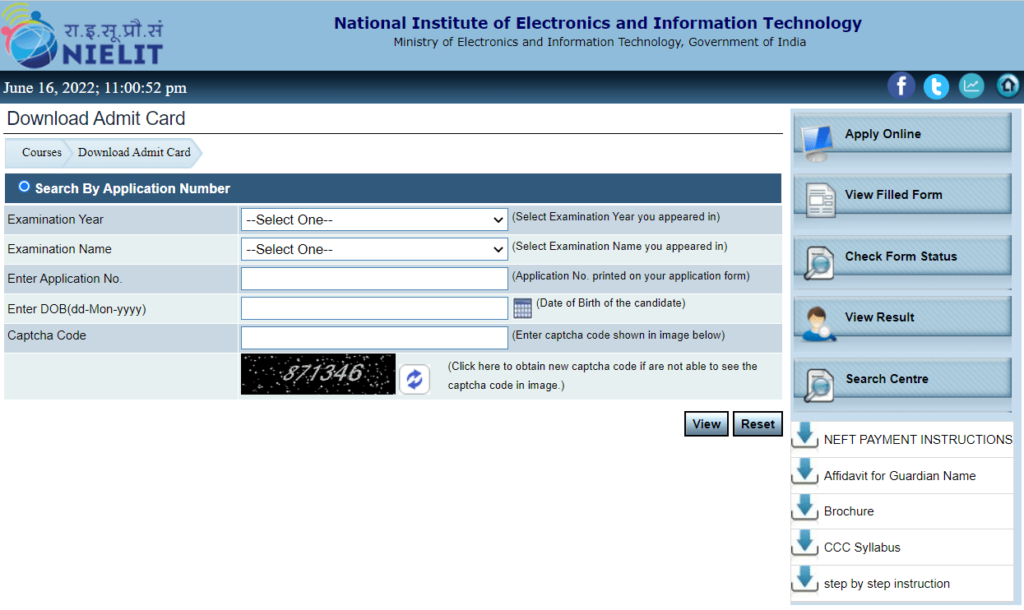This screenshot has width=1024, height=610.
Task: Expand the Examination Year dropdown
Action: 375,220
